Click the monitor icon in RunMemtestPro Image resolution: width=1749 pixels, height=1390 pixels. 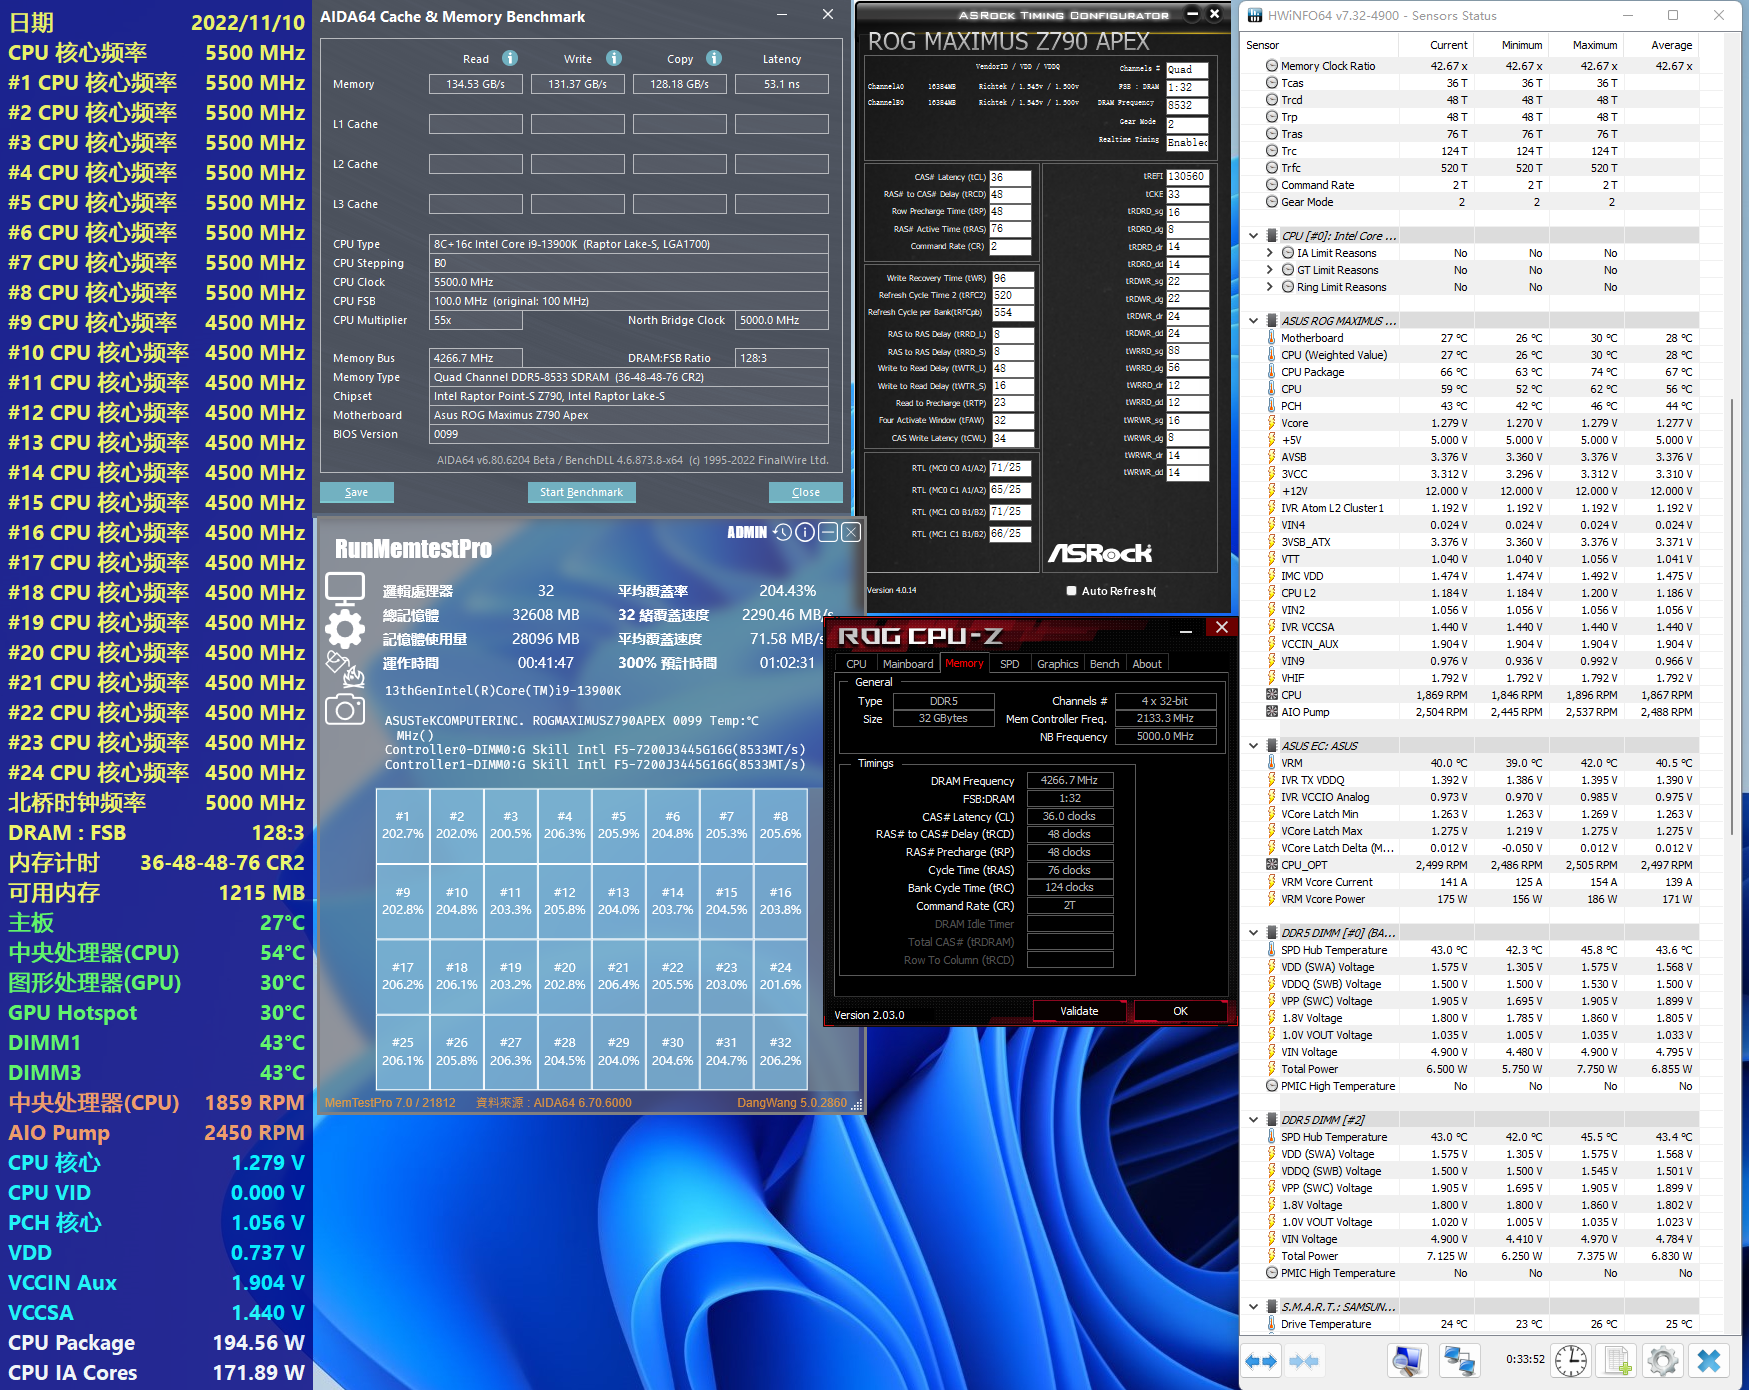(345, 589)
